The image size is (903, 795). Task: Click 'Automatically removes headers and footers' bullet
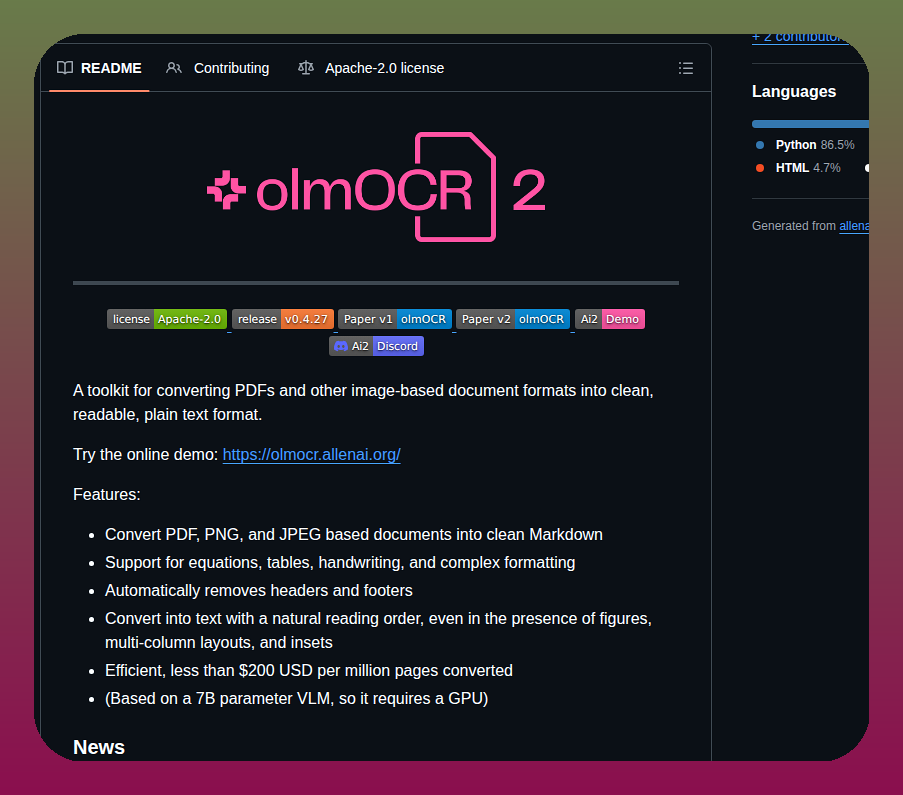coord(259,590)
